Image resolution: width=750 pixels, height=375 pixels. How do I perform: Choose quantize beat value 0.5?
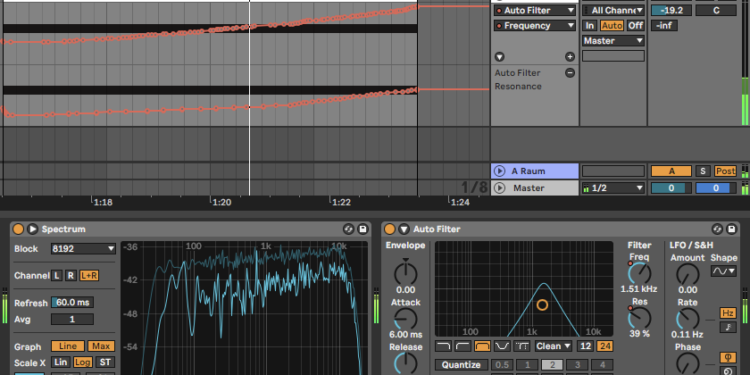tap(502, 365)
